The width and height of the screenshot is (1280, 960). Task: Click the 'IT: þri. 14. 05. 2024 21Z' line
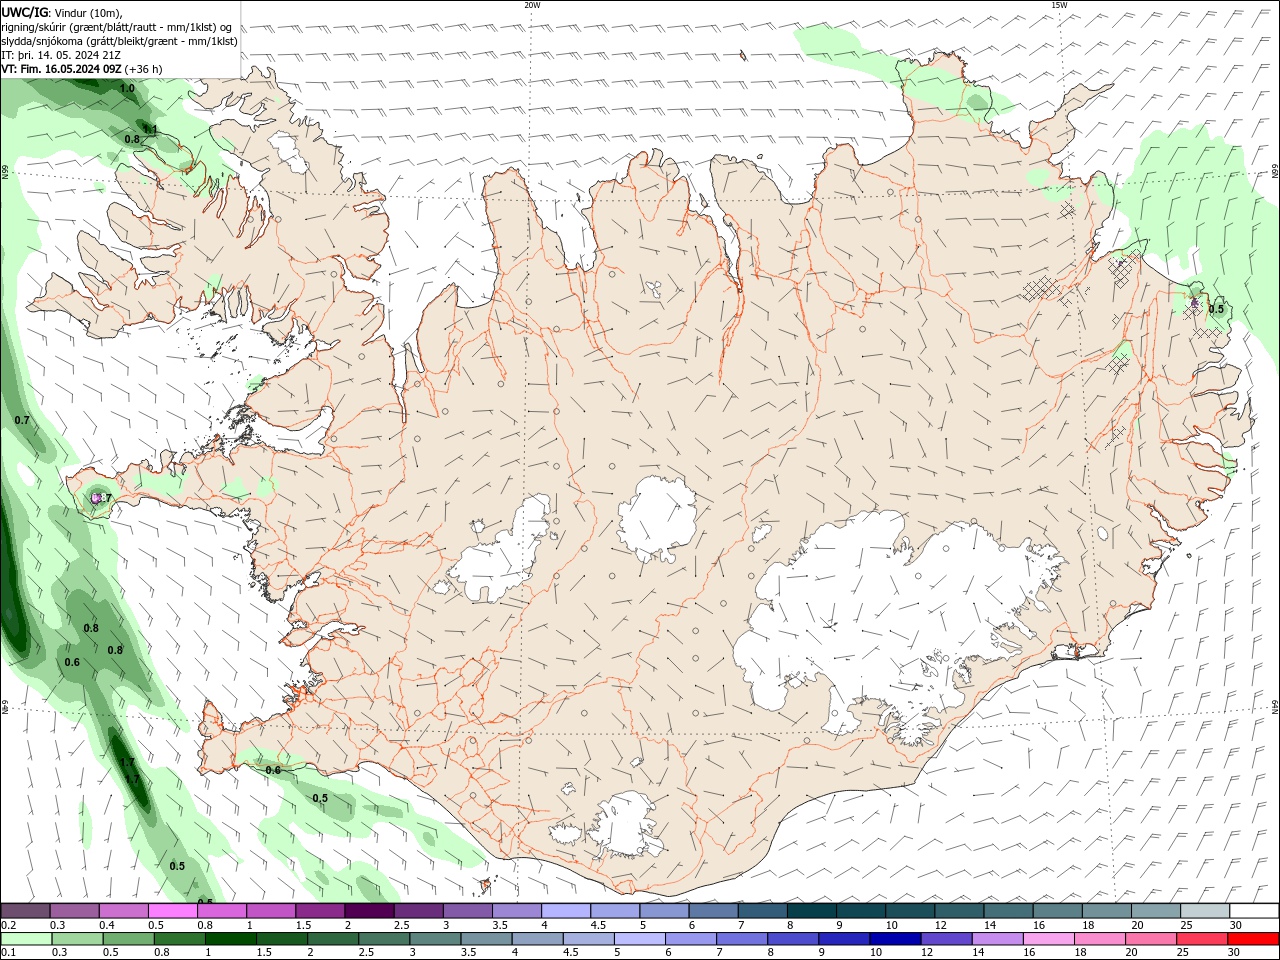tap(62, 55)
